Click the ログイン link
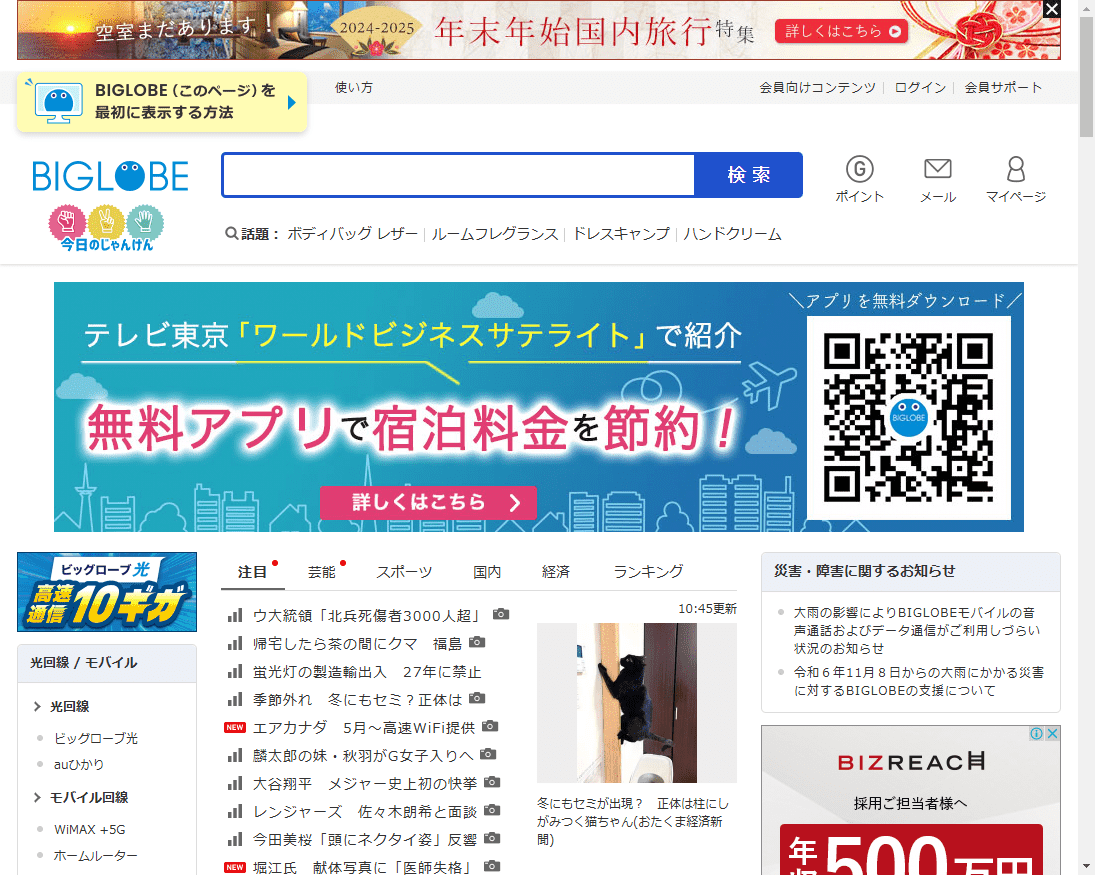1095x875 pixels. click(x=920, y=87)
